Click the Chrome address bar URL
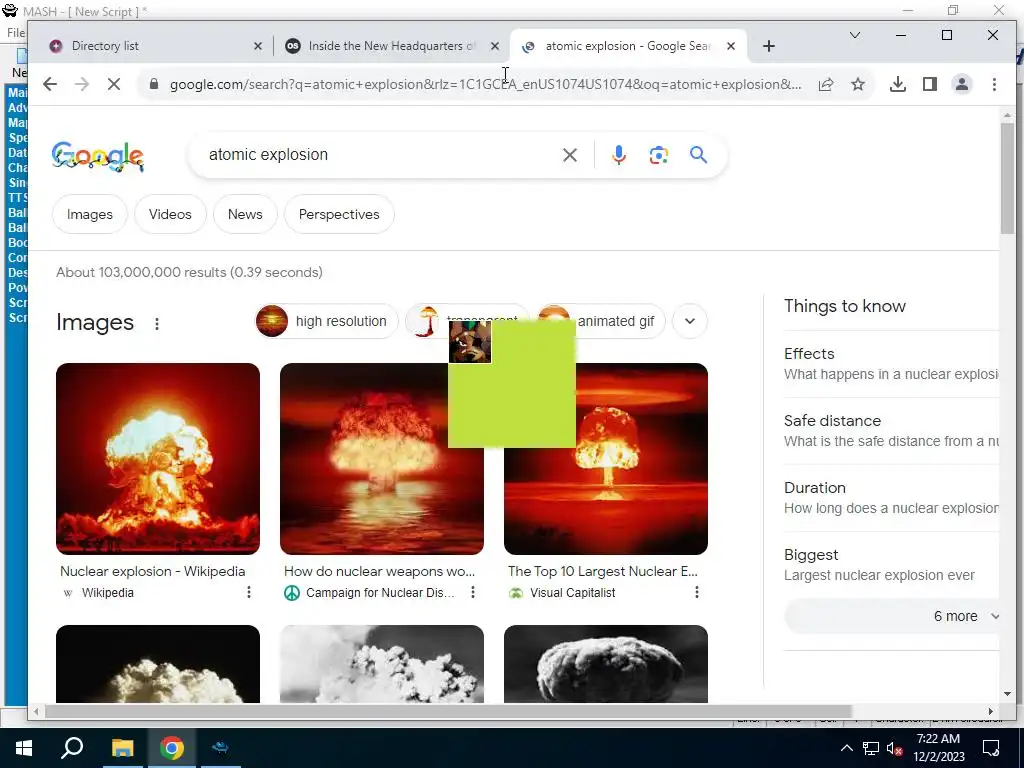 (485, 84)
